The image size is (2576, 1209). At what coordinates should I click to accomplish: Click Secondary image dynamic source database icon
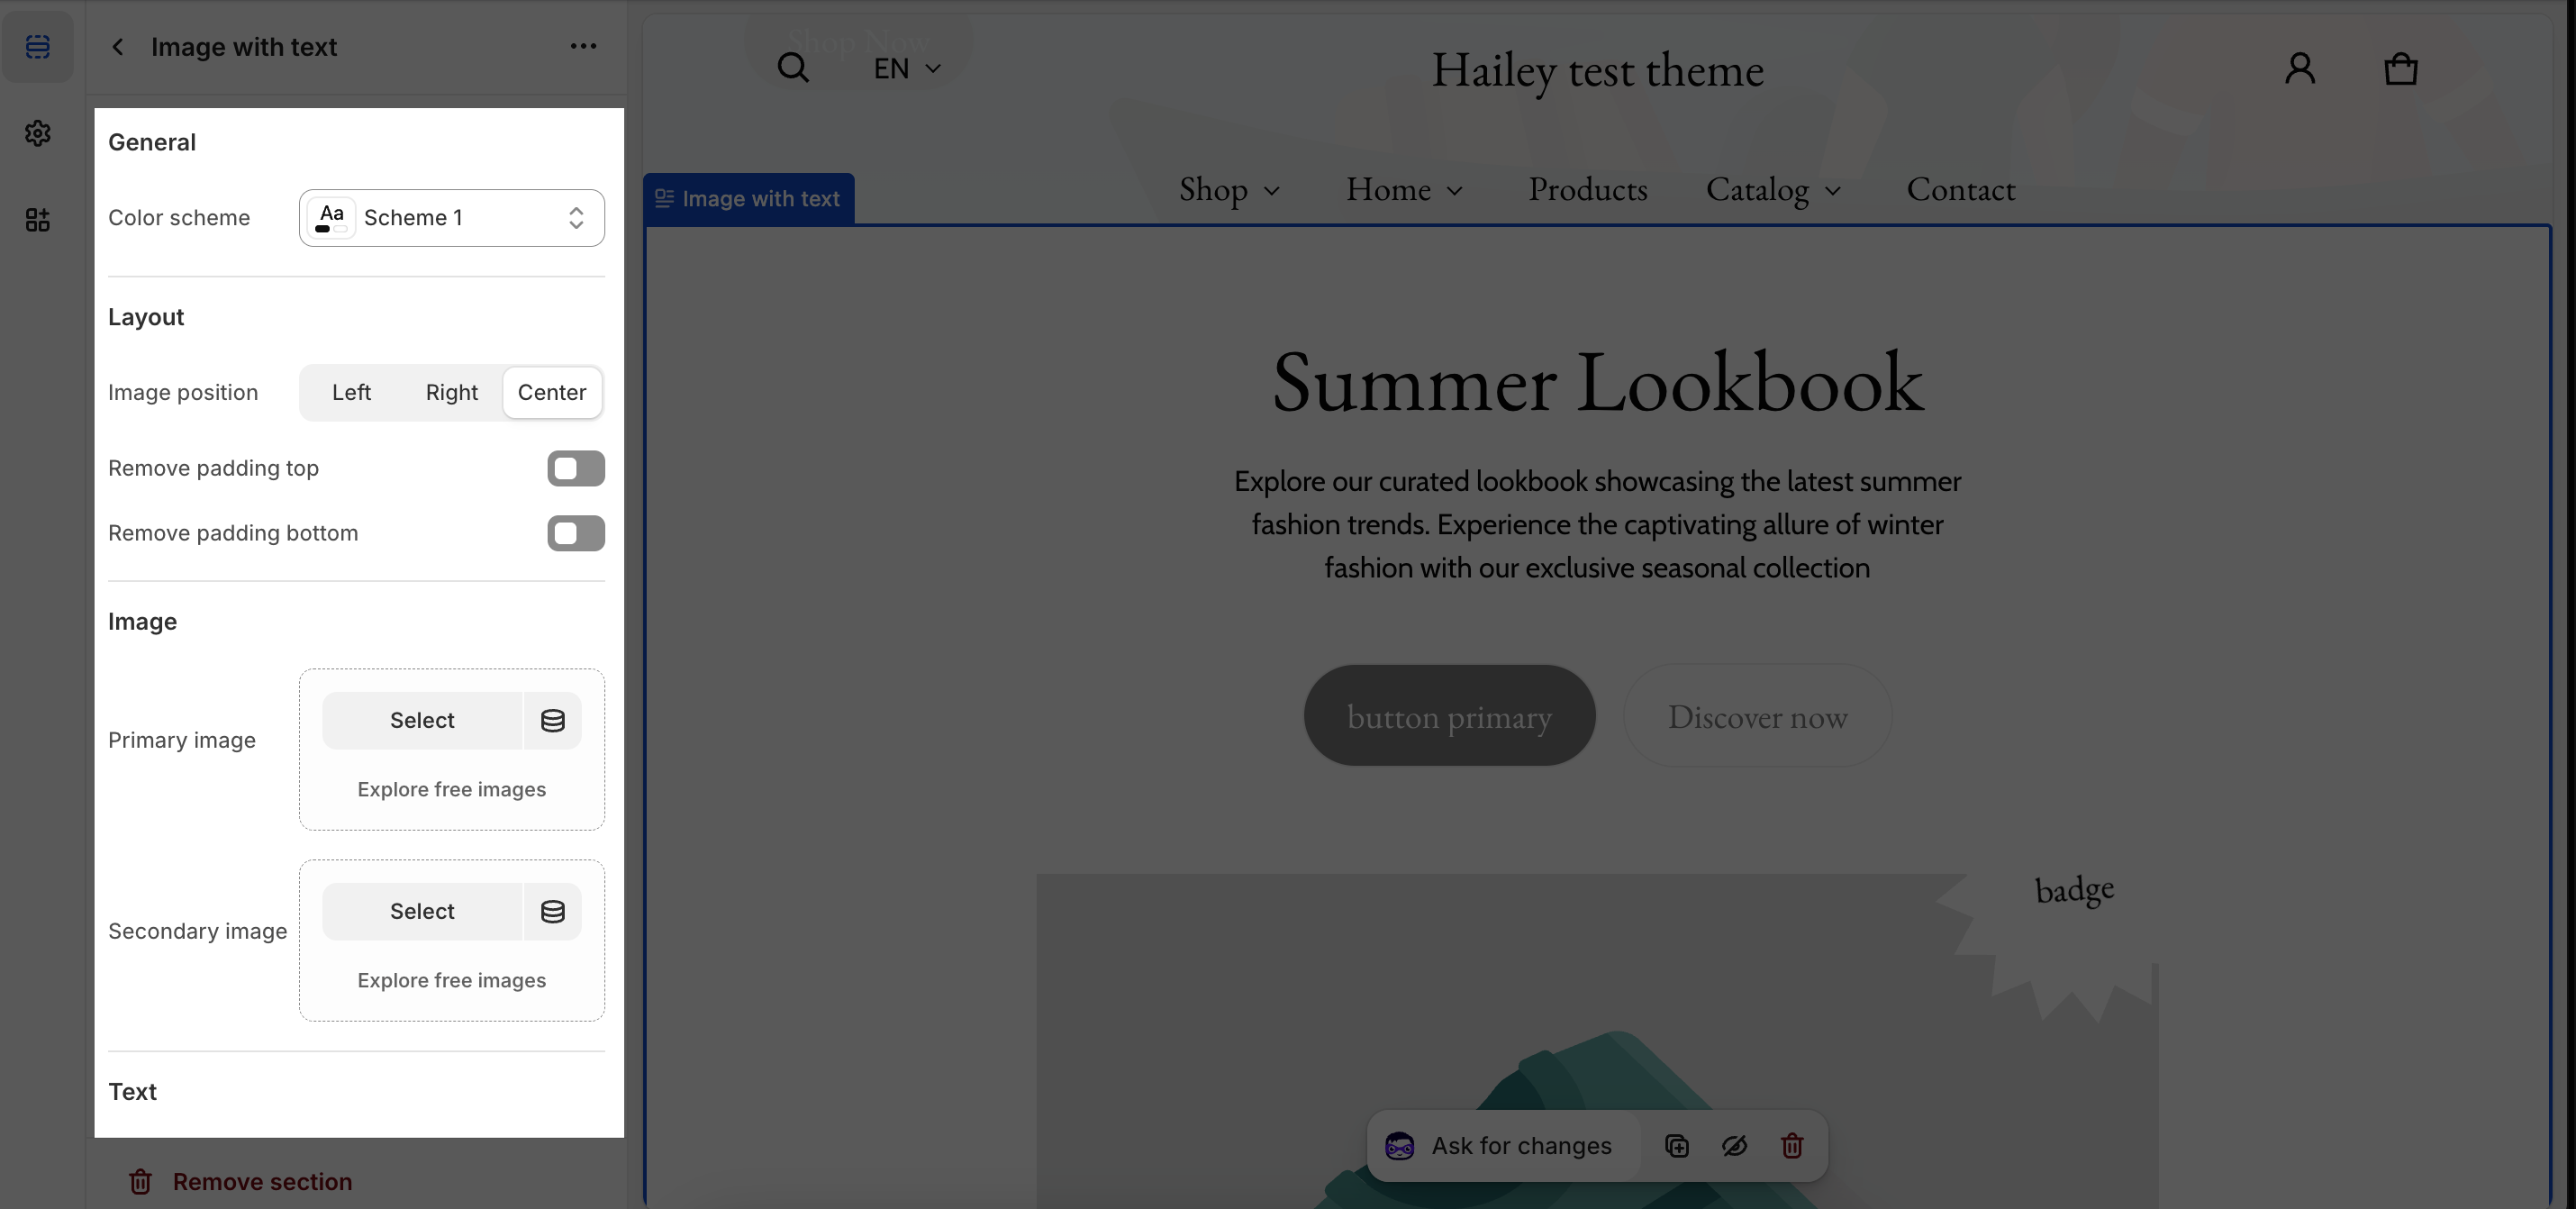click(x=552, y=911)
